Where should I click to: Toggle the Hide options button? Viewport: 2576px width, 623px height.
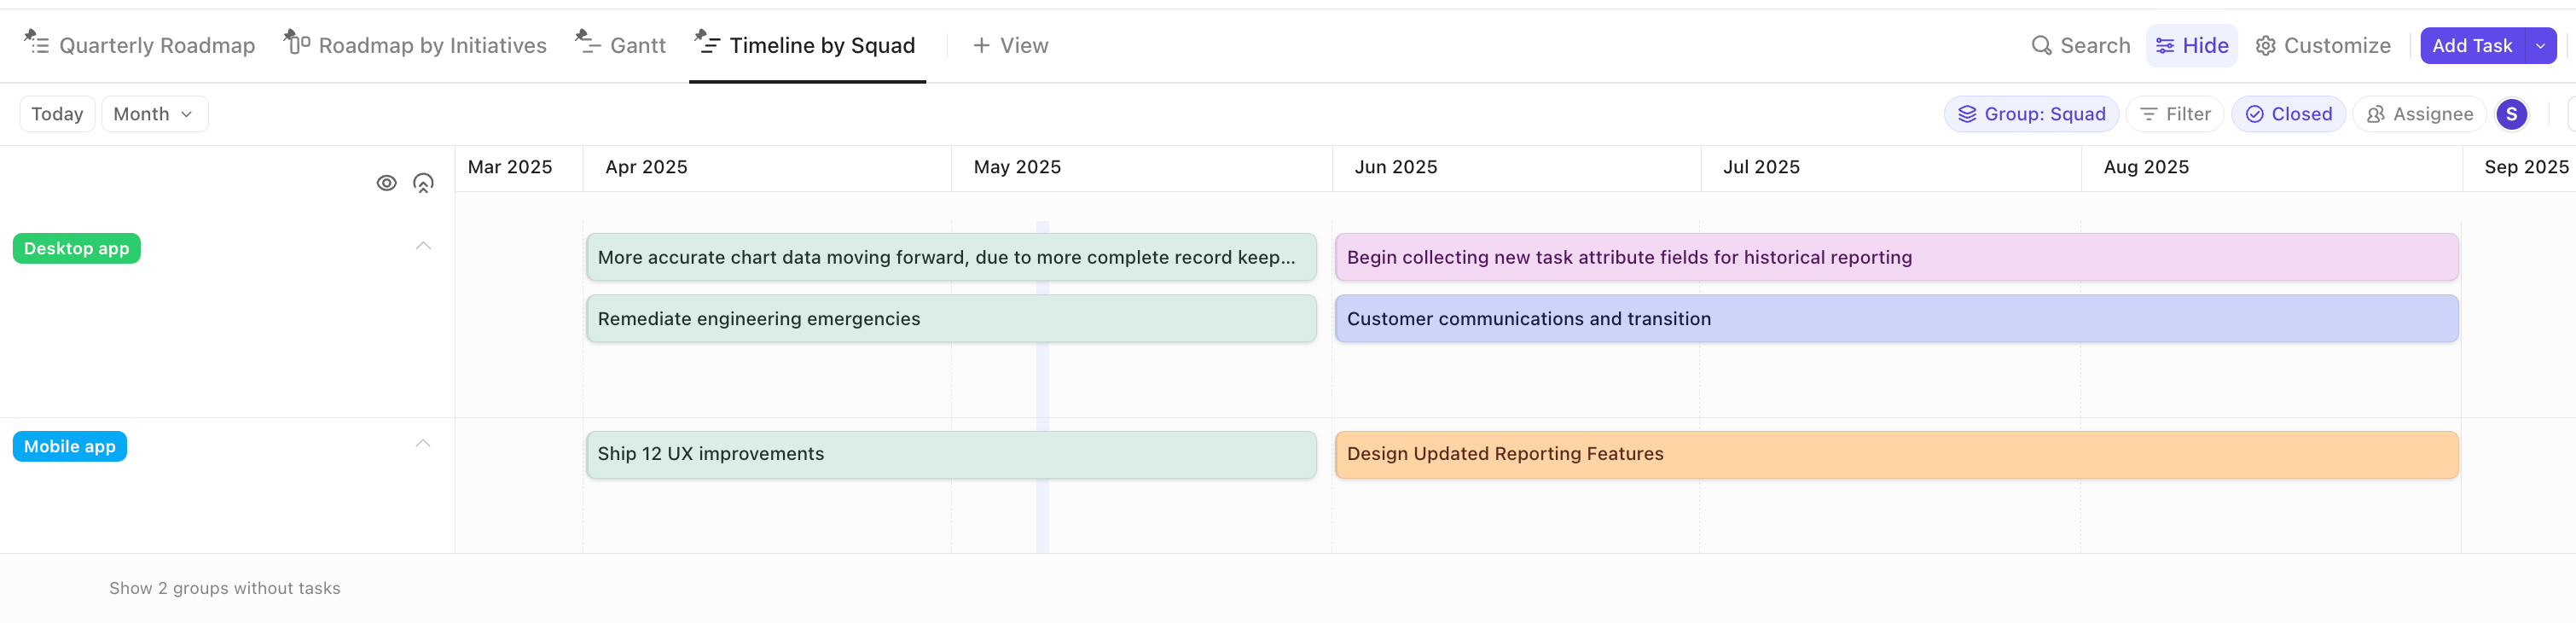point(2191,46)
